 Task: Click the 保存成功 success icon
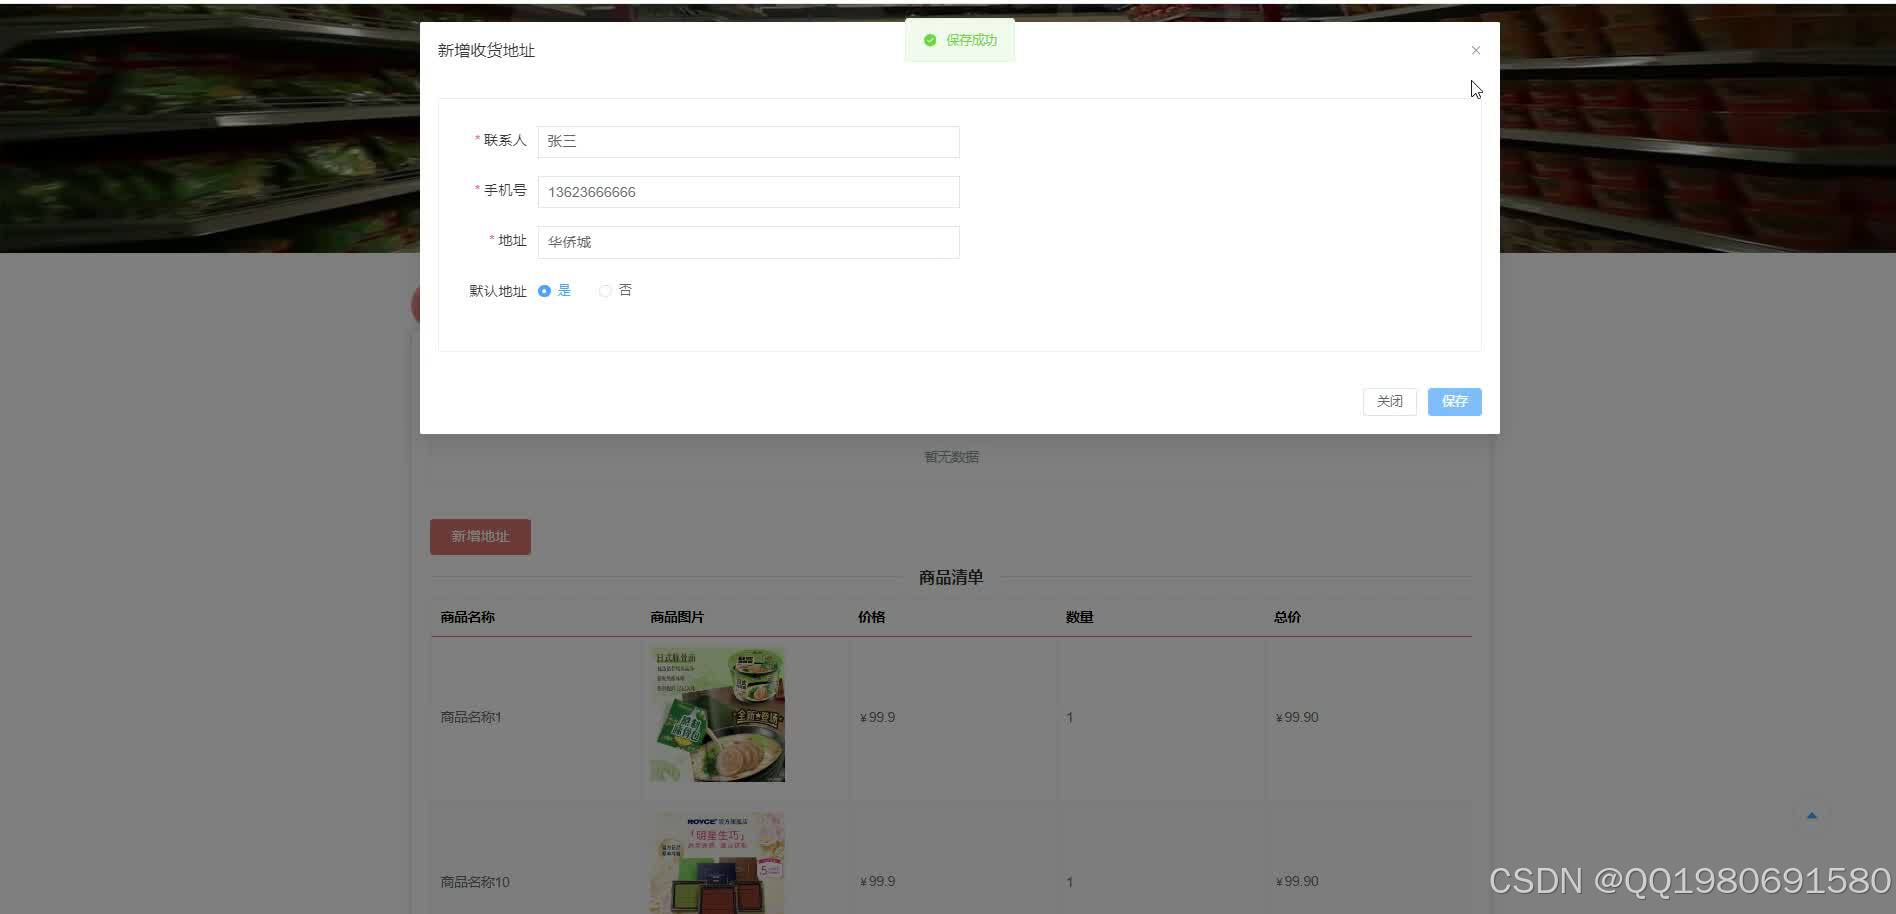click(x=930, y=40)
